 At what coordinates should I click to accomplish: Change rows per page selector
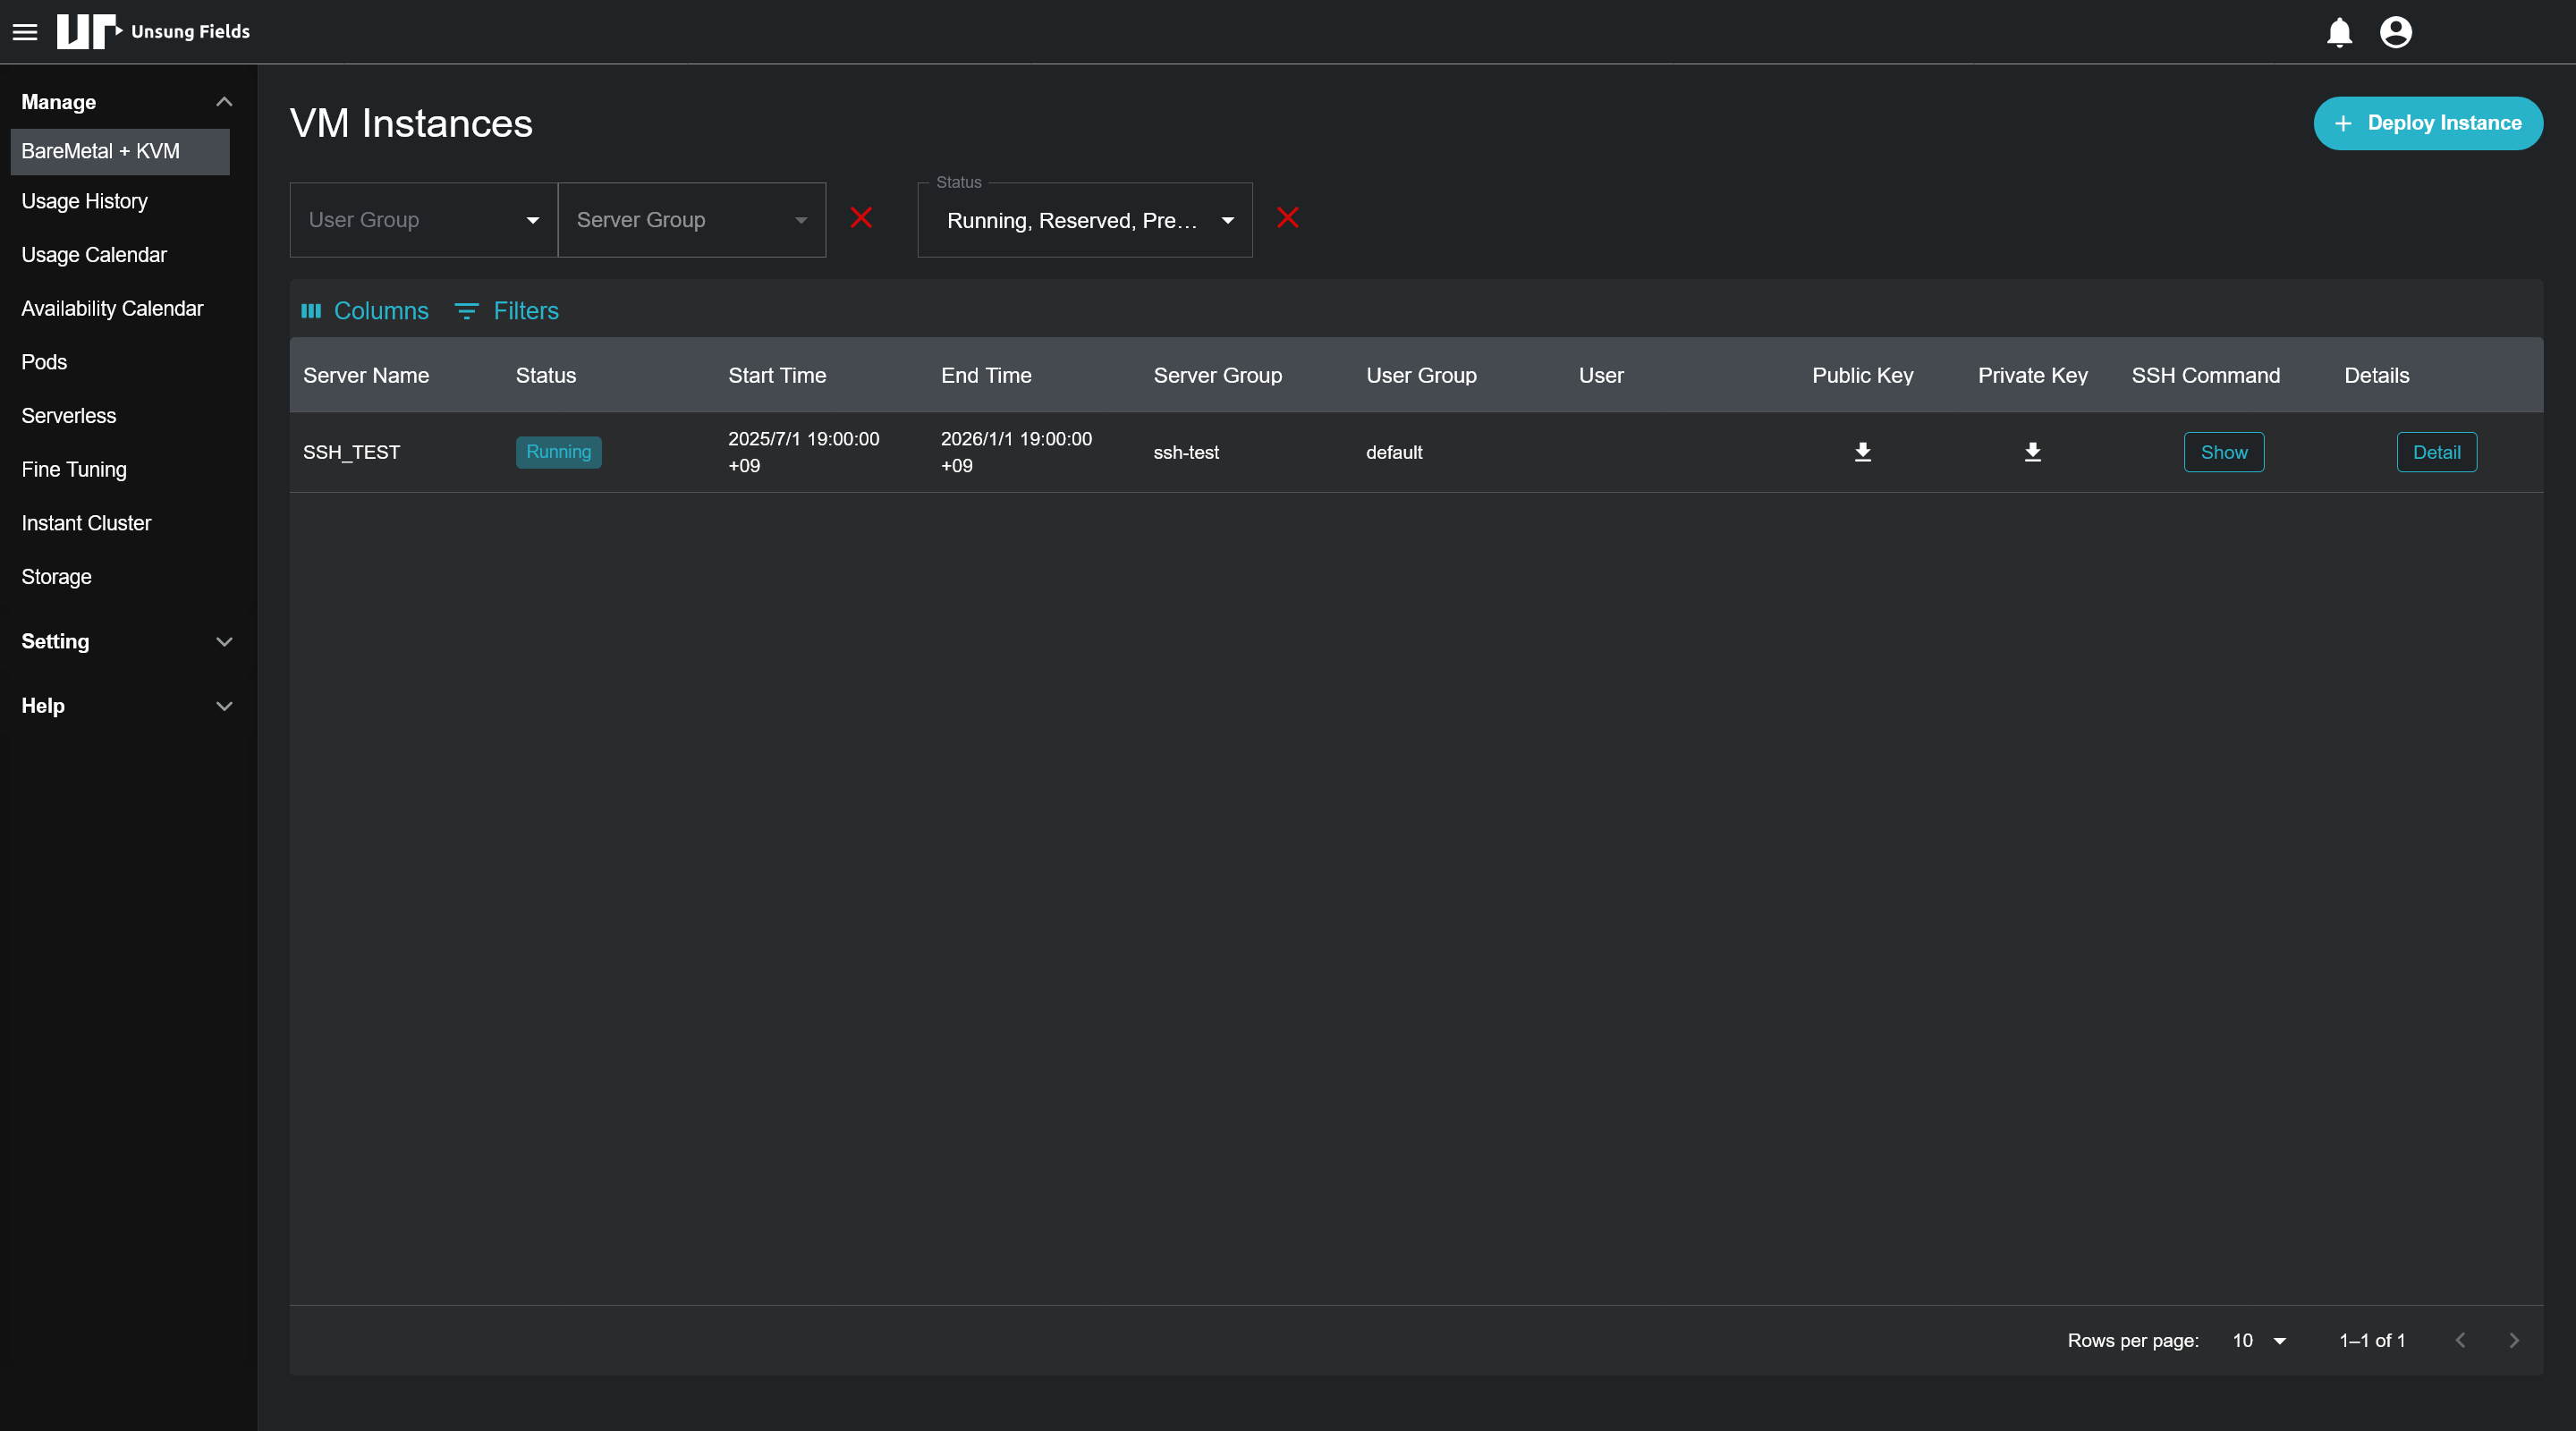2259,1340
